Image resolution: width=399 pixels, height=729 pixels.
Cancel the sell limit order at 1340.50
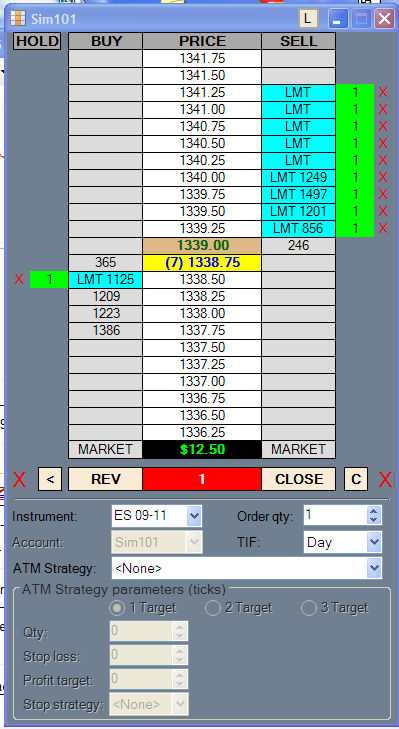[x=383, y=143]
